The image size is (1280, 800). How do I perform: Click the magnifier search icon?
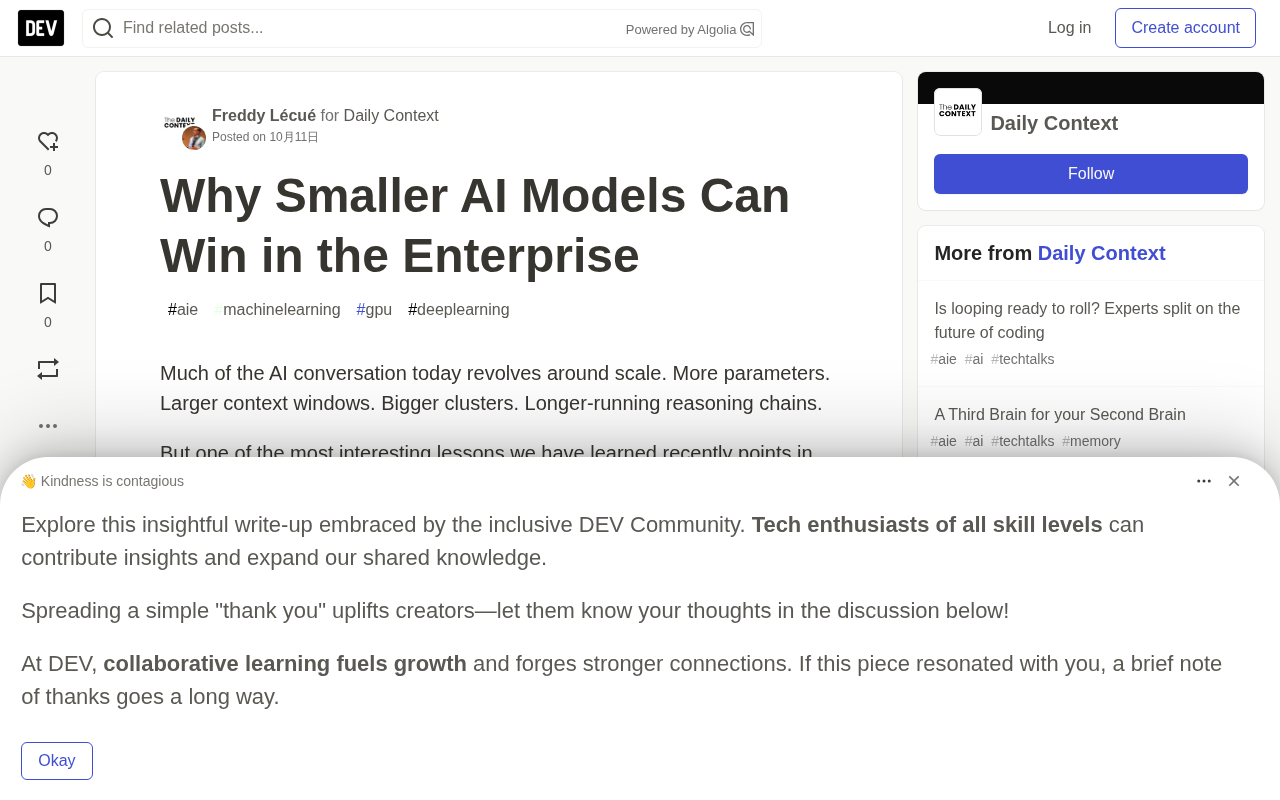coord(103,28)
